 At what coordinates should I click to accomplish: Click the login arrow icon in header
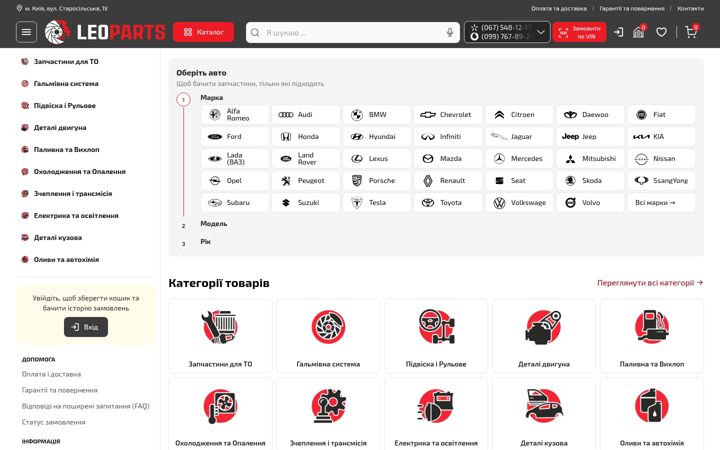(619, 32)
